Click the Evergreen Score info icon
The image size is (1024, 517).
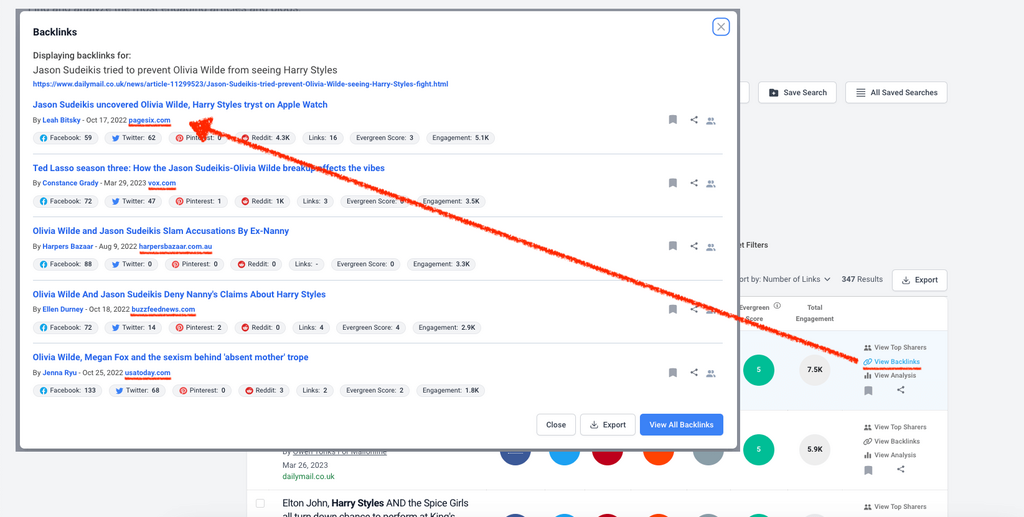(x=777, y=307)
